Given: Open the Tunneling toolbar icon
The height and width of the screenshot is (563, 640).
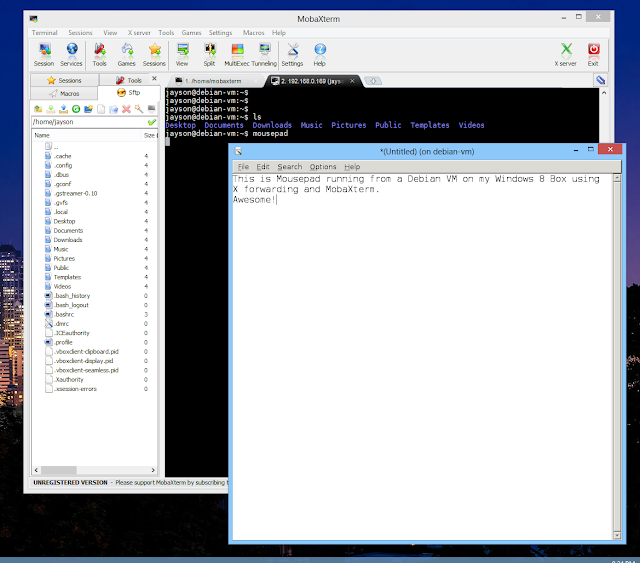Looking at the screenshot, I should click(264, 54).
